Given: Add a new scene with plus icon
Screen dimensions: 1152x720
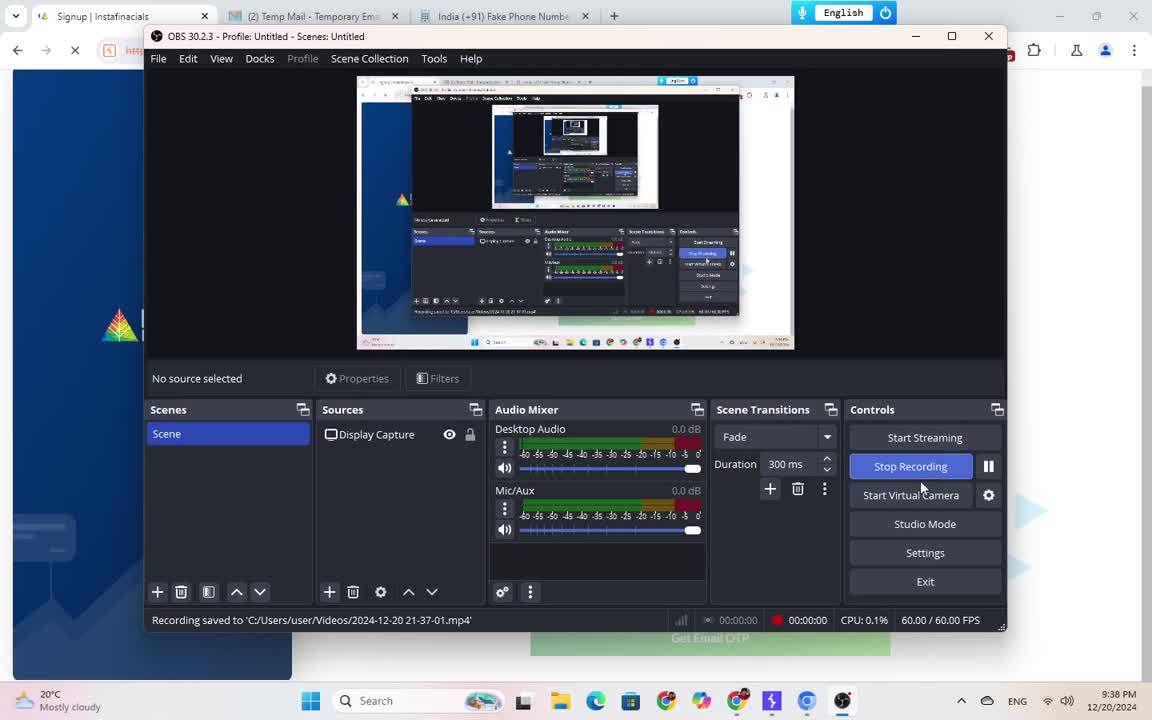Looking at the screenshot, I should point(157,592).
